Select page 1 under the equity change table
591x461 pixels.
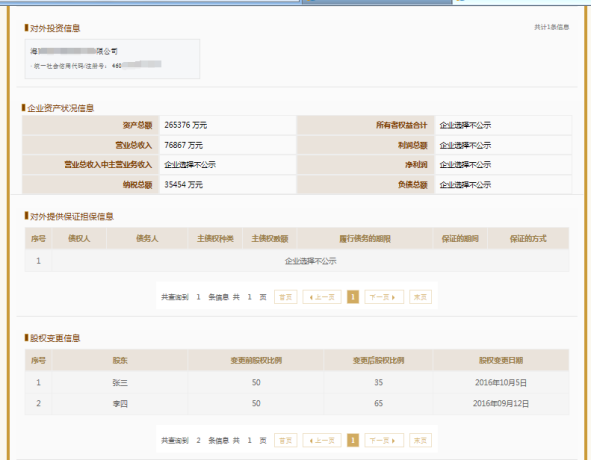(353, 440)
